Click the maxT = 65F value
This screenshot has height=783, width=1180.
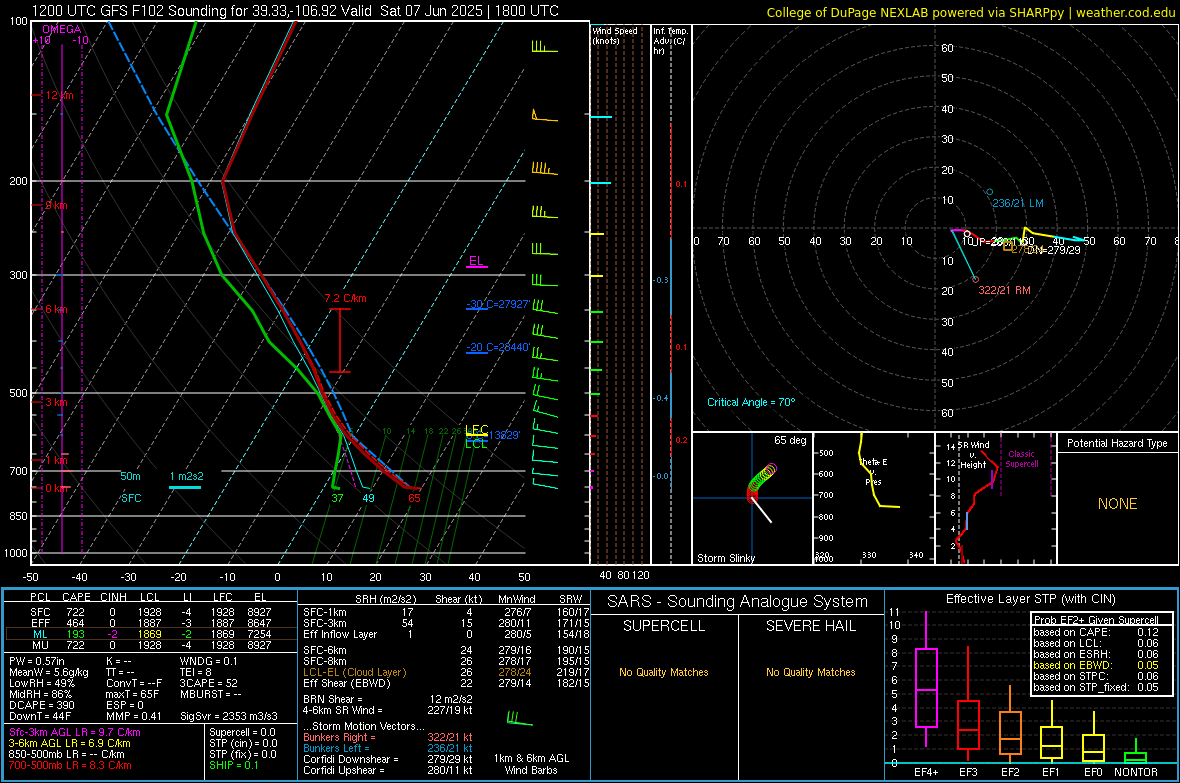tap(132, 694)
